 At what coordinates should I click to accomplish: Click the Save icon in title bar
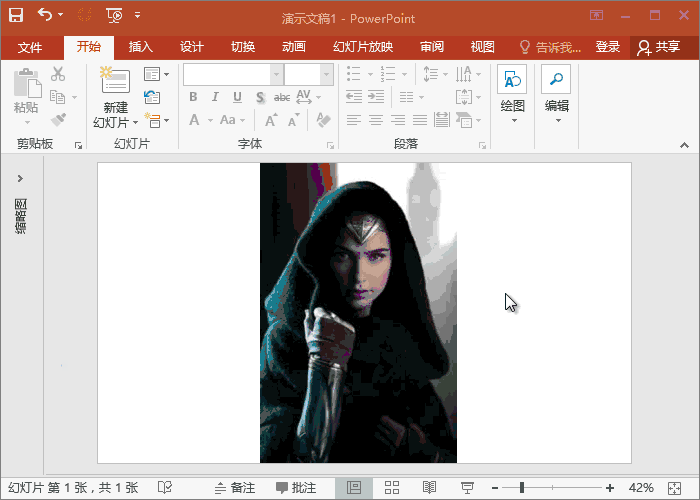click(x=16, y=15)
